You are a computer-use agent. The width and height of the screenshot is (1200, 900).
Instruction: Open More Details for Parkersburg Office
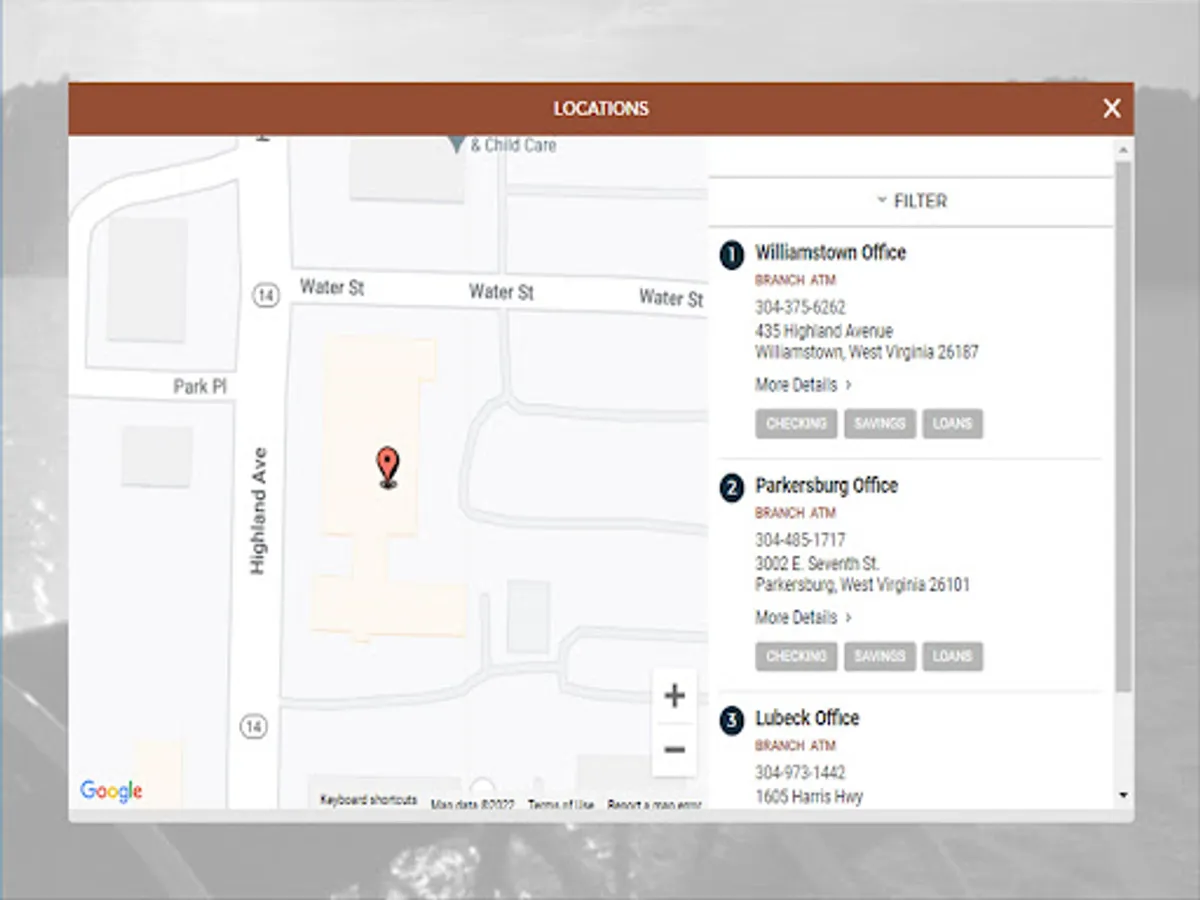click(x=803, y=618)
